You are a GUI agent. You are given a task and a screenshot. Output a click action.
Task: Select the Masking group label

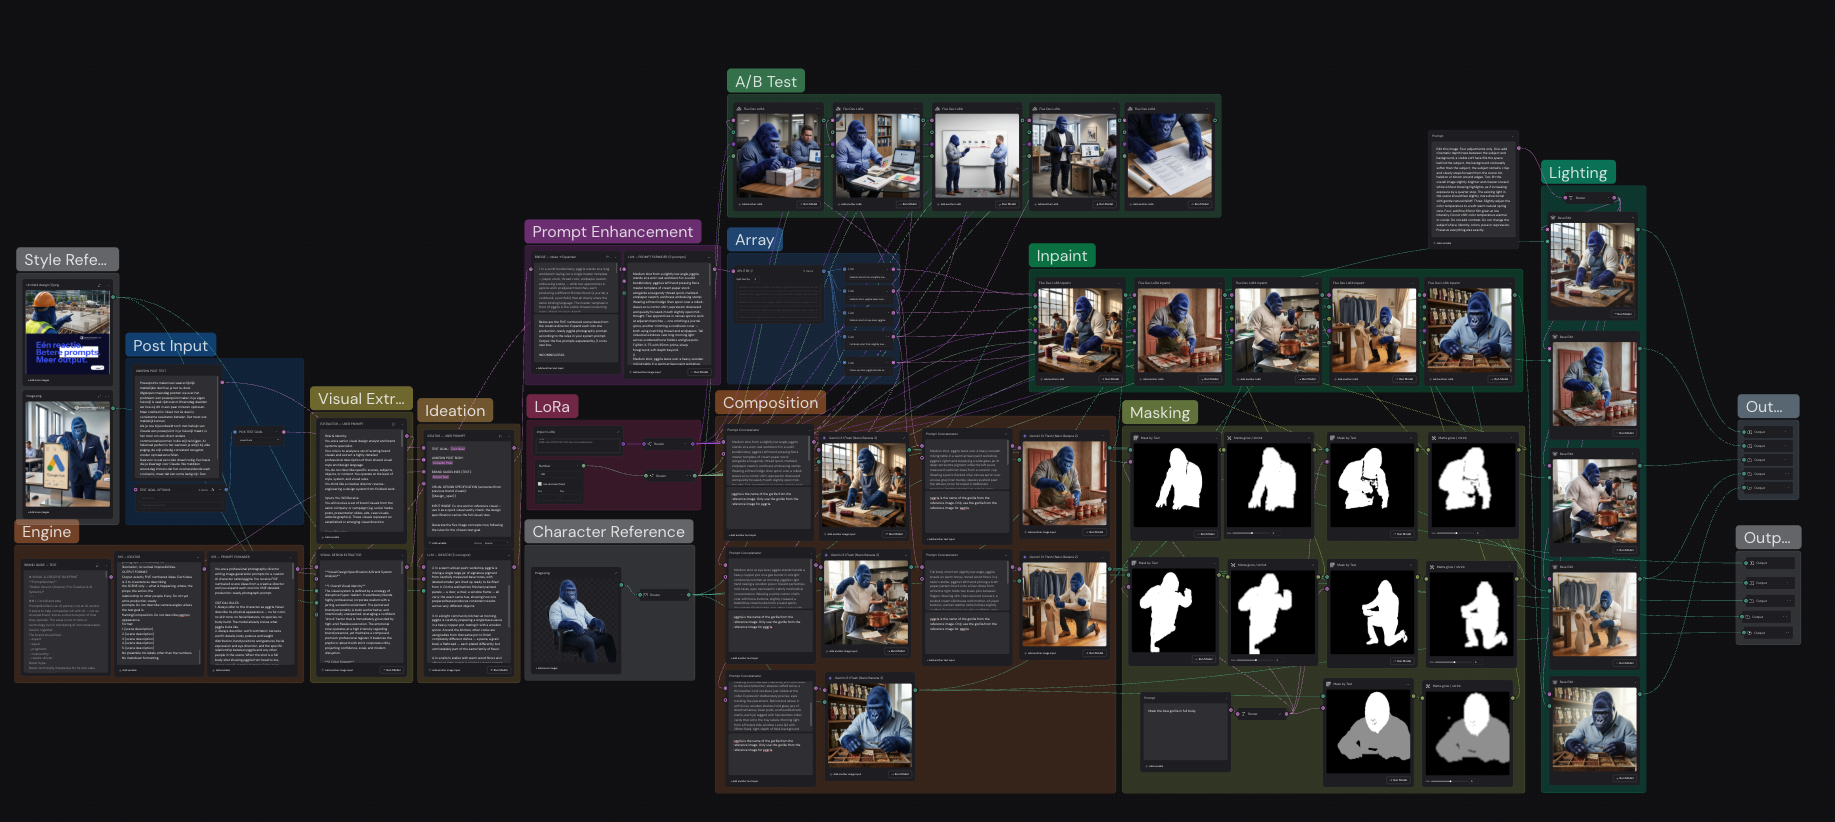[x=1159, y=412]
